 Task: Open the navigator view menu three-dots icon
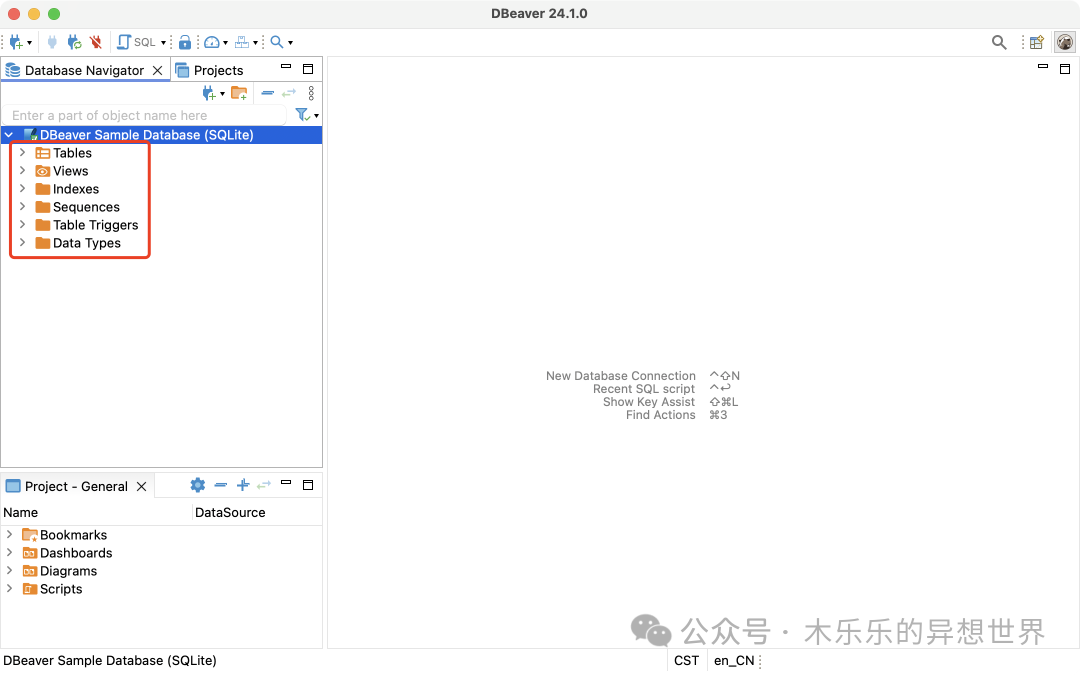tap(311, 93)
